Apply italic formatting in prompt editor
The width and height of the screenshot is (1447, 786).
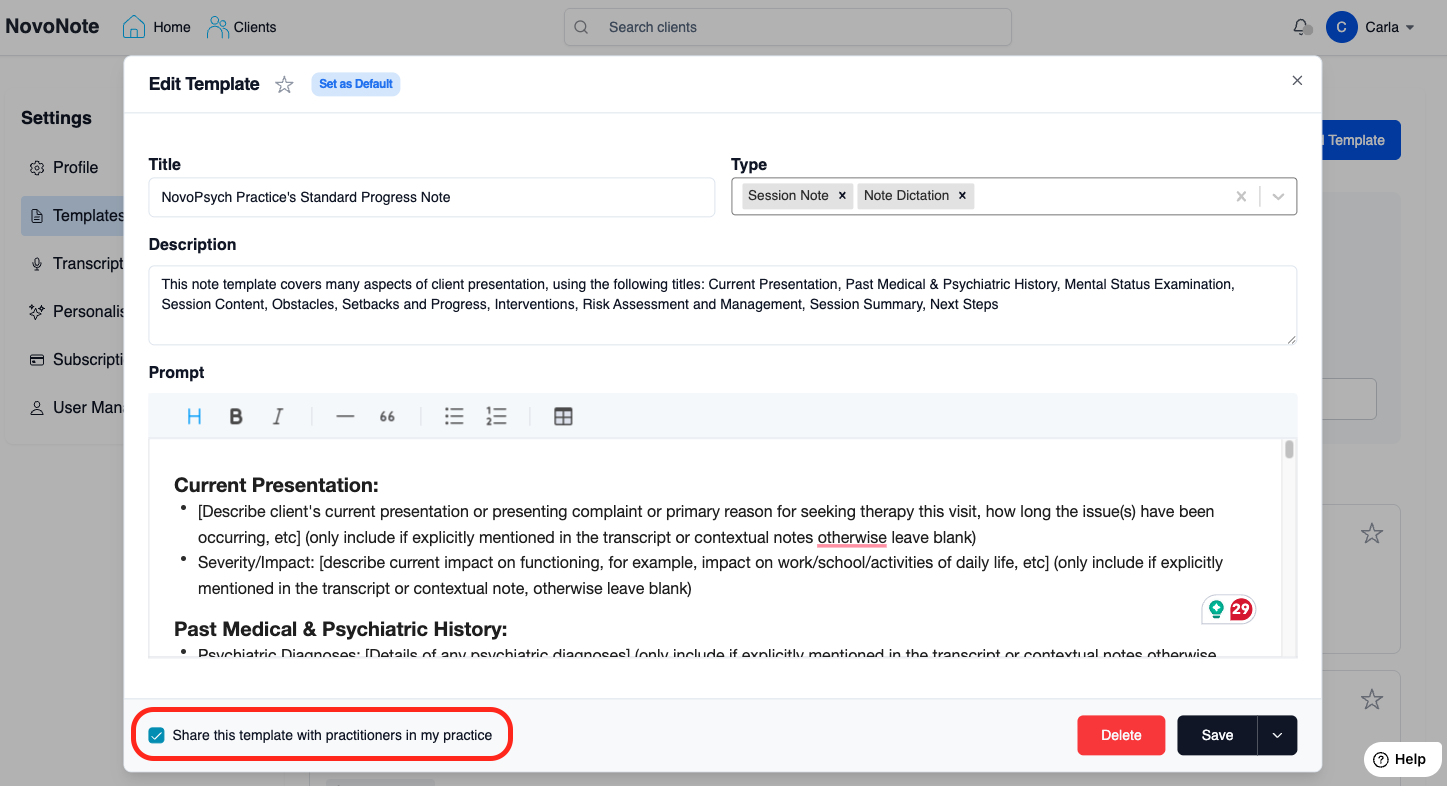[278, 417]
